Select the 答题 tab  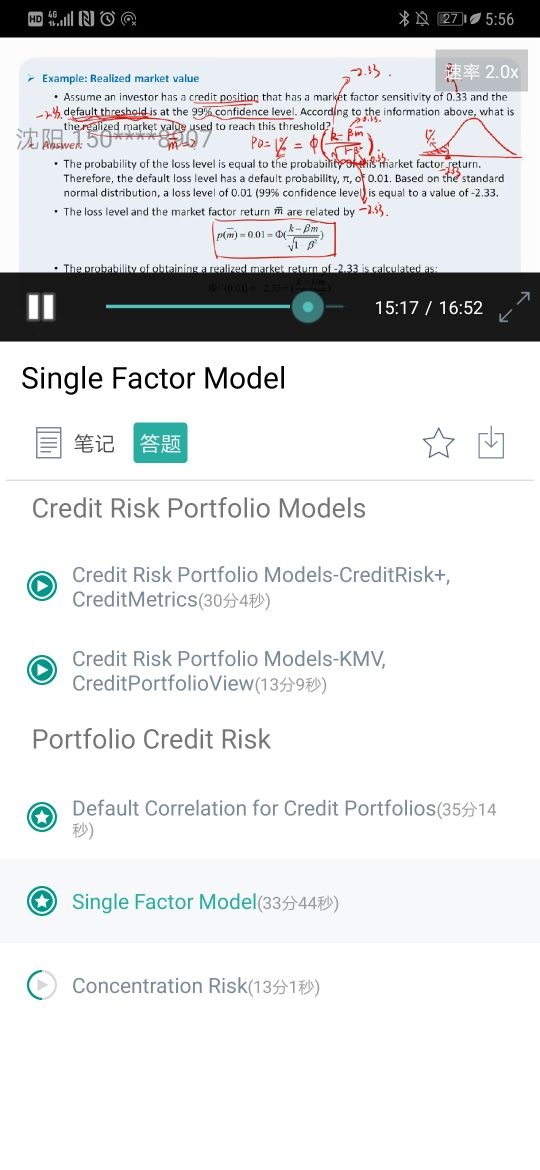click(160, 442)
